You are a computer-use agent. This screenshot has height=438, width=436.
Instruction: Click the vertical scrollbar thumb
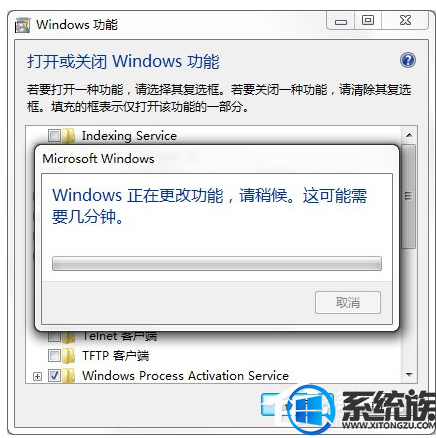pyautogui.click(x=409, y=197)
